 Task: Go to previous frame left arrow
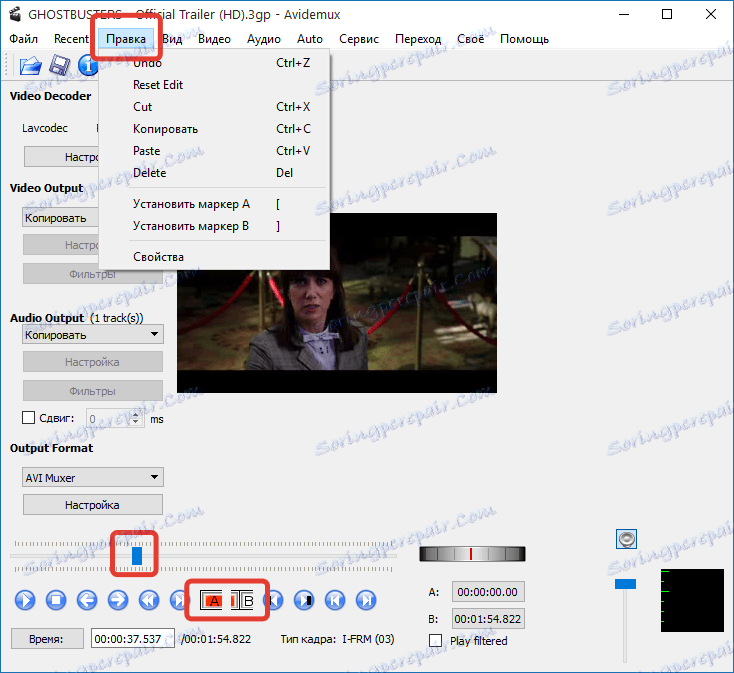click(87, 600)
